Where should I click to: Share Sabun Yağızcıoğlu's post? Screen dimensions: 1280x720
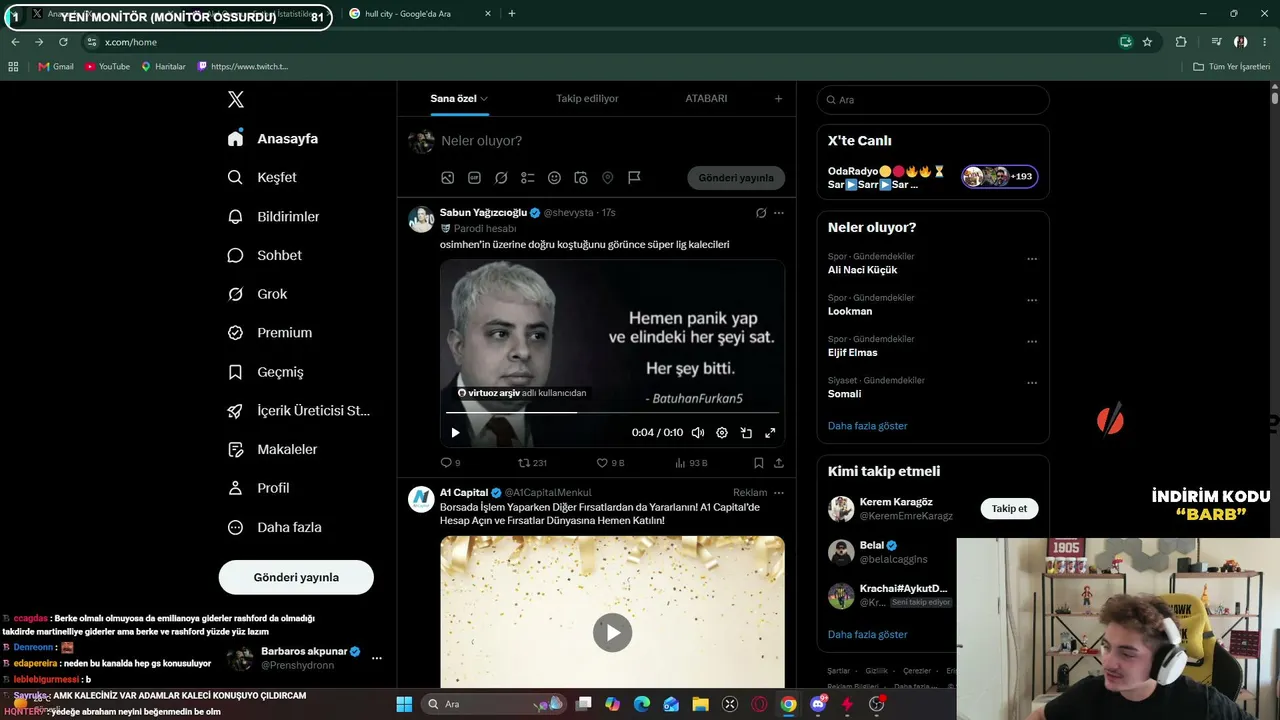[779, 463]
